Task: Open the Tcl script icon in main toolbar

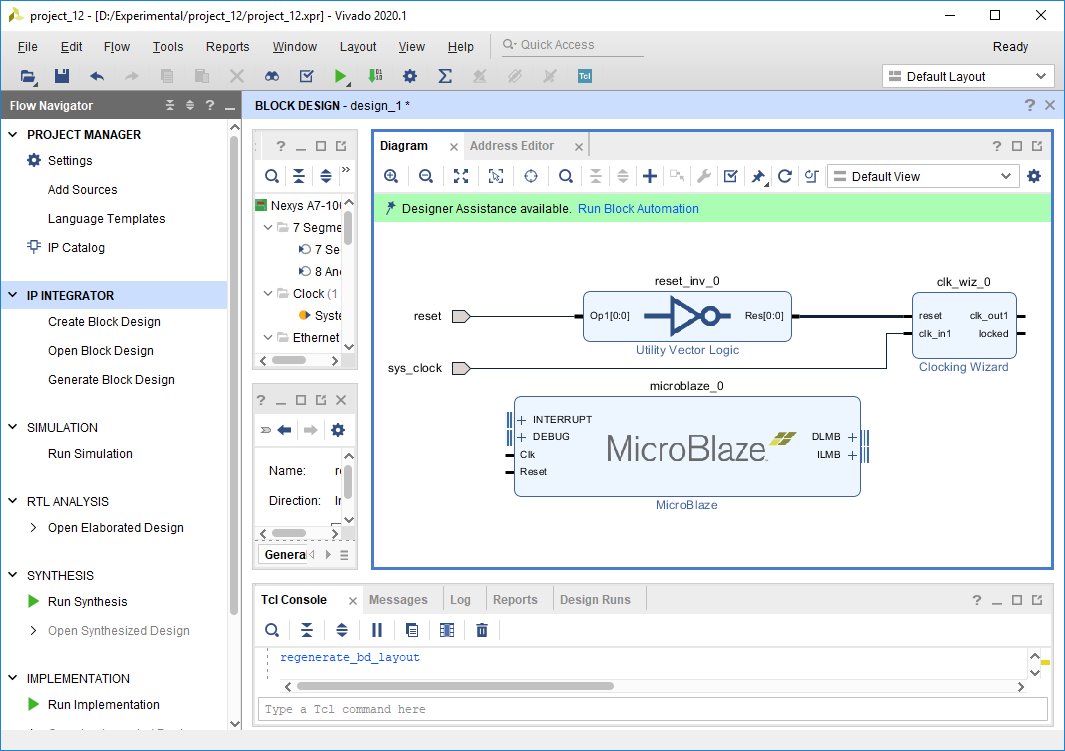Action: point(585,76)
